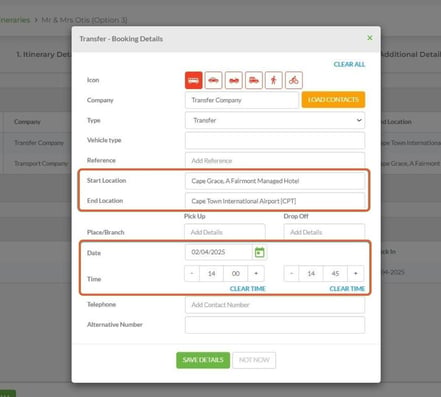Click the pick up hour value 14
Screen dimensions: 441x397
pyautogui.click(x=212, y=274)
